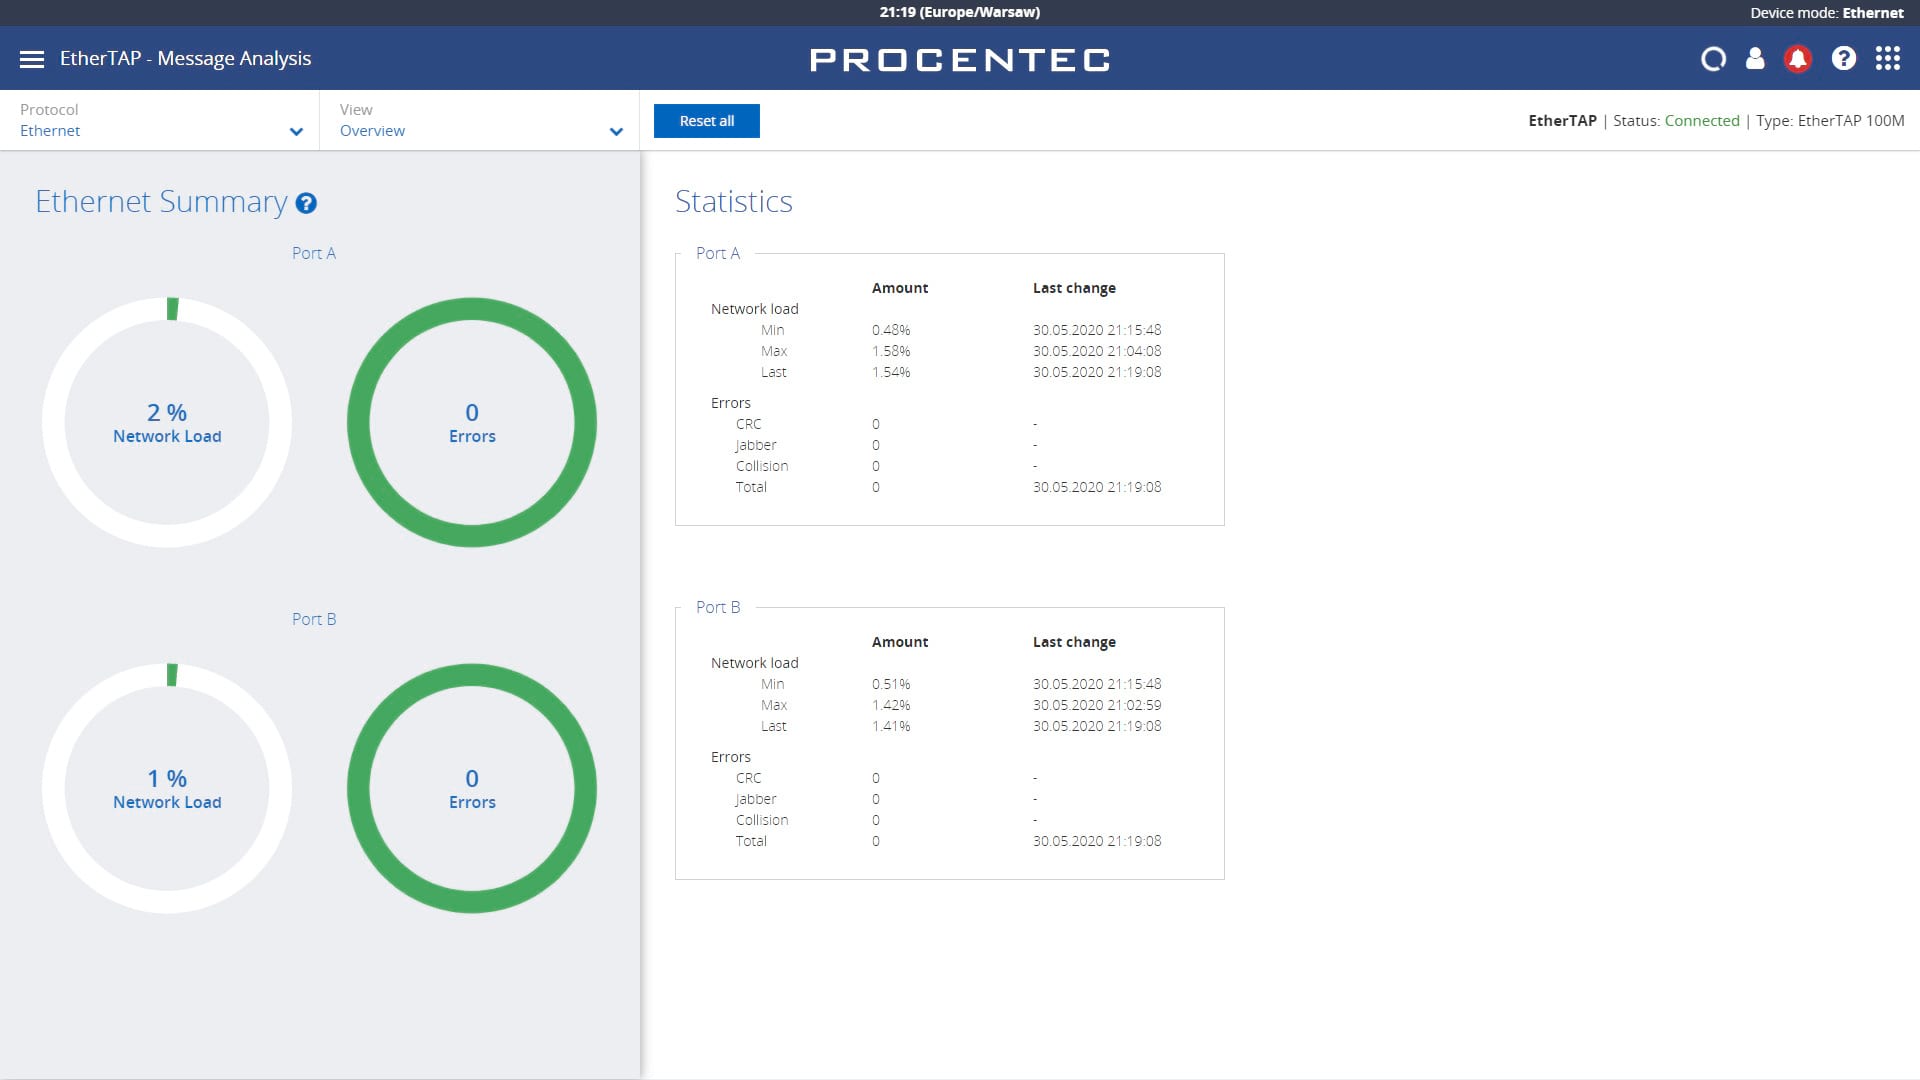Click Port B 0 Errors gauge

tap(472, 788)
